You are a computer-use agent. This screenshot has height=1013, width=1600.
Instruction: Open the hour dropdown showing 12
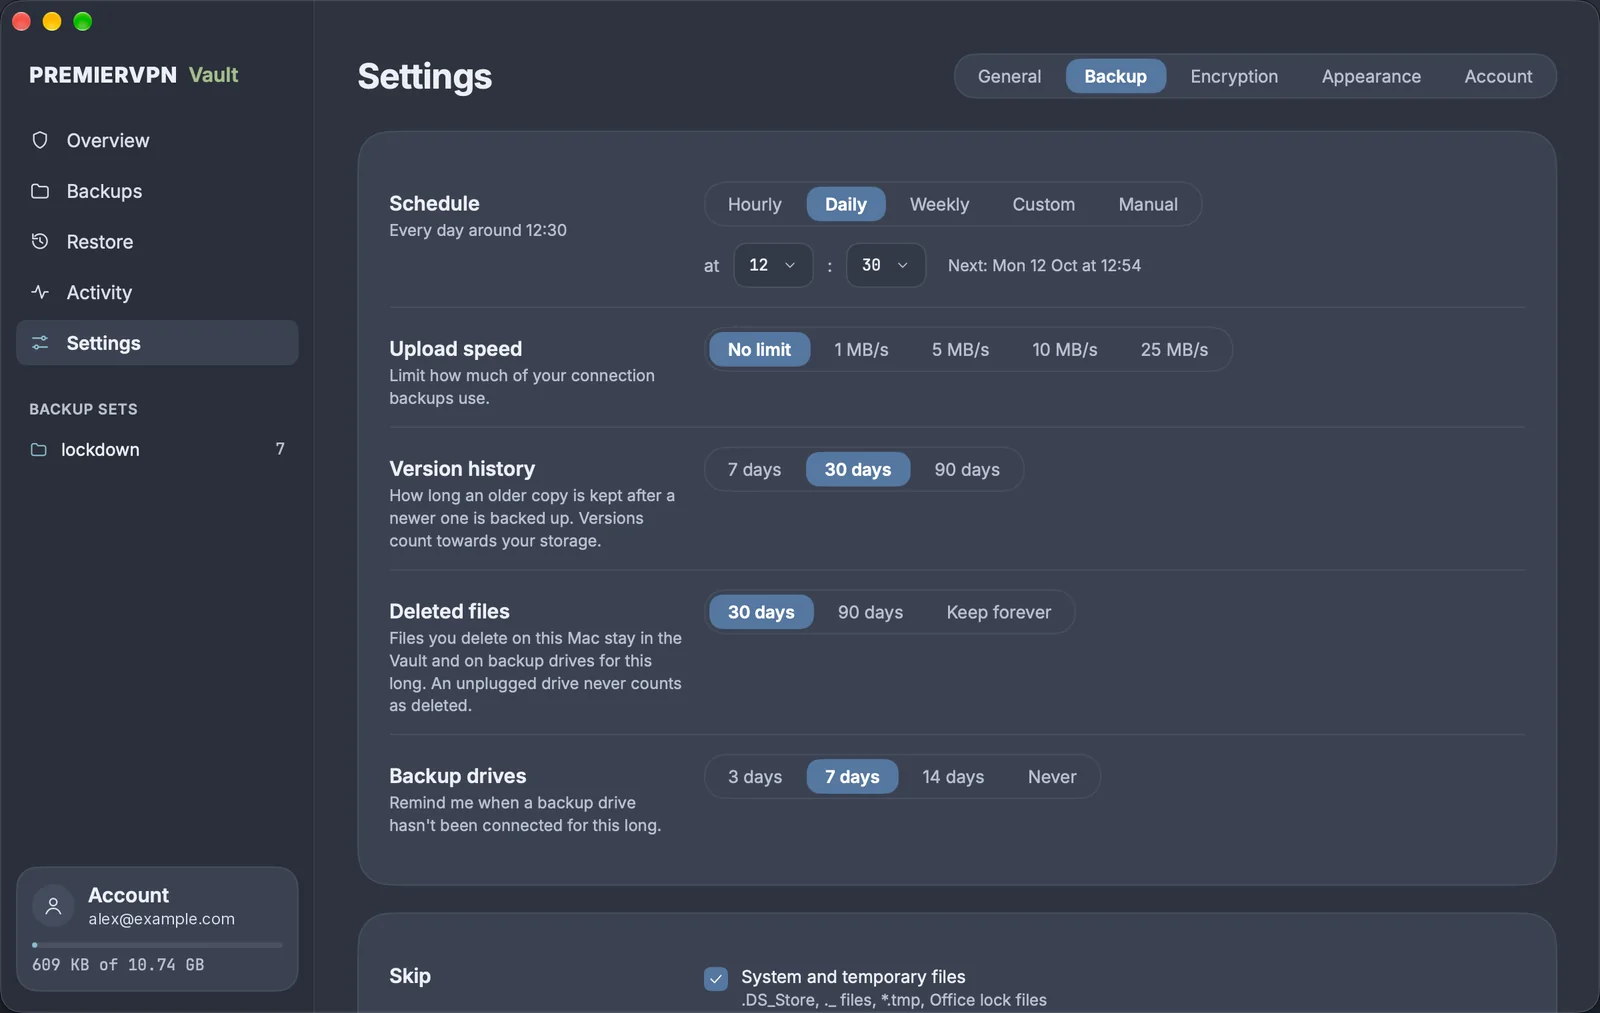pyautogui.click(x=773, y=265)
